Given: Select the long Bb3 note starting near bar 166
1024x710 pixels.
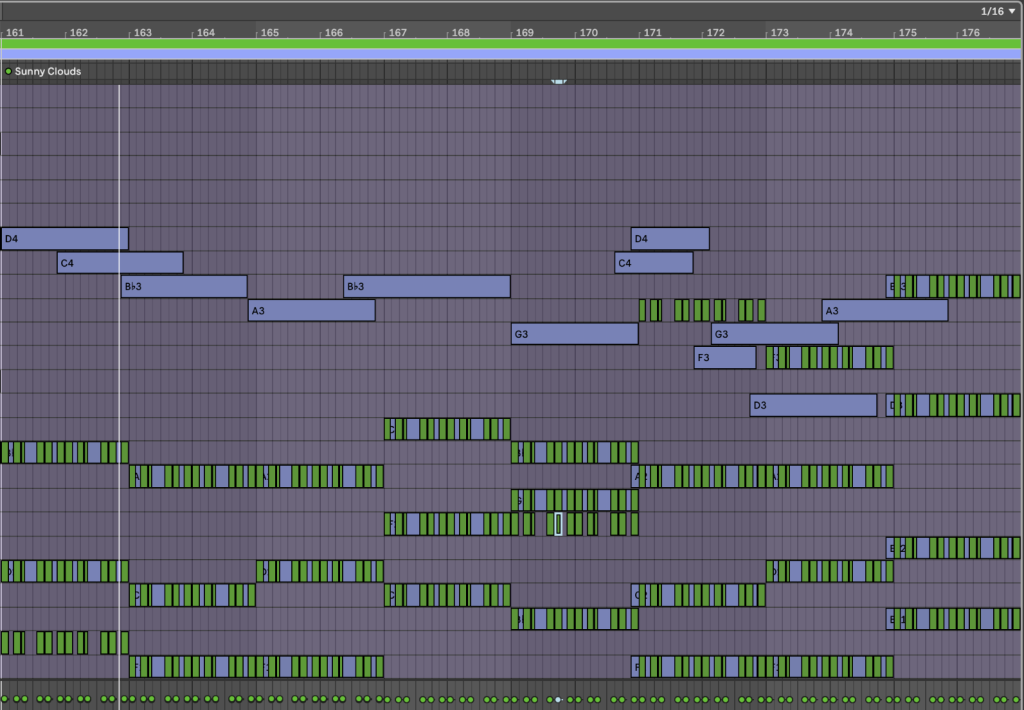Looking at the screenshot, I should pyautogui.click(x=427, y=287).
